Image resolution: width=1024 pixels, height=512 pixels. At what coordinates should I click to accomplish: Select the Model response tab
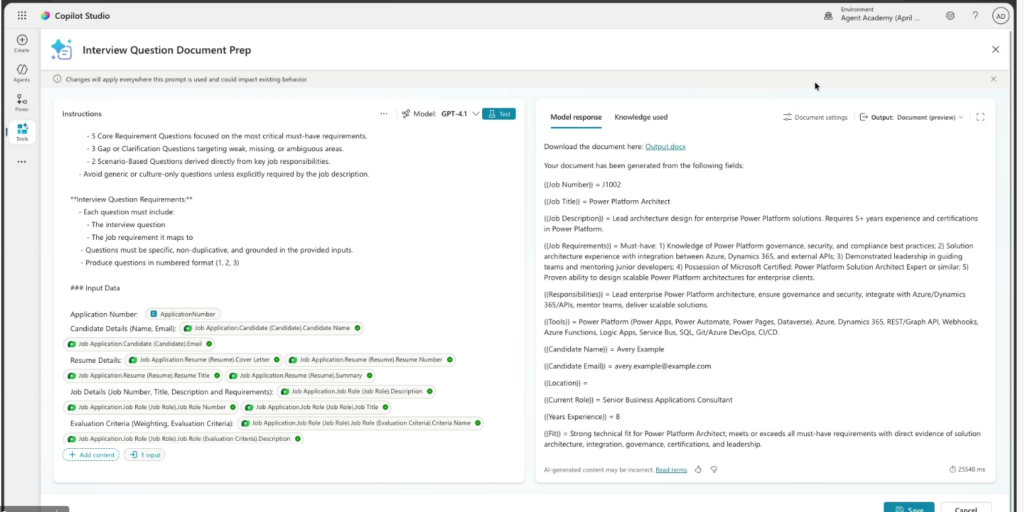pyautogui.click(x=576, y=117)
